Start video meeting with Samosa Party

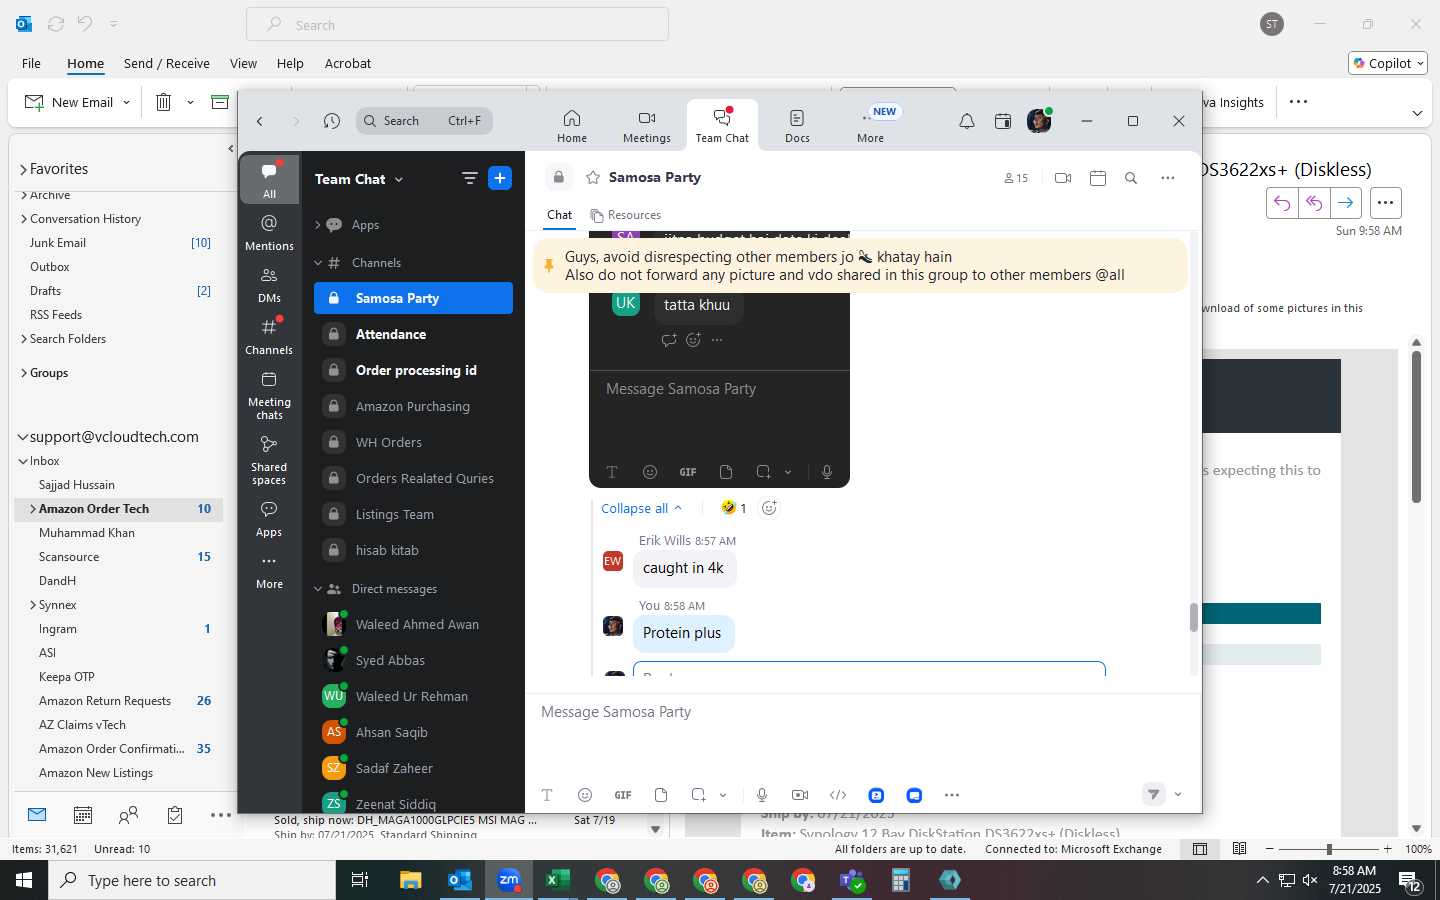pos(1063,178)
